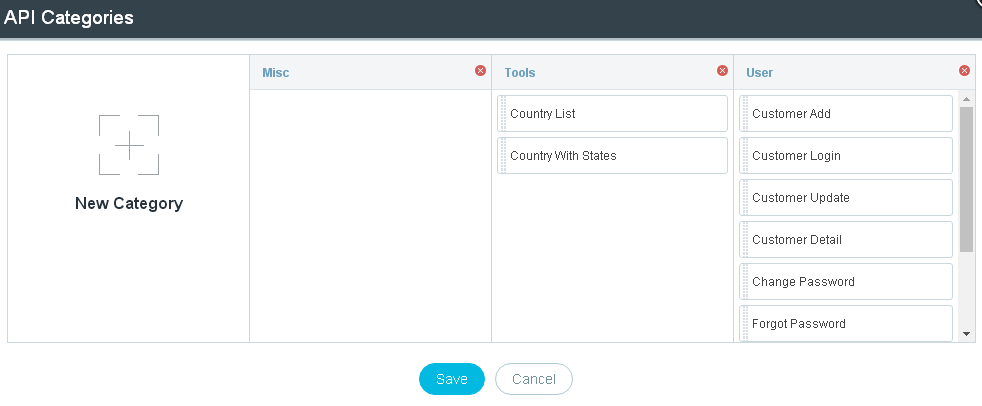Click Country With States drag handle

click(504, 155)
